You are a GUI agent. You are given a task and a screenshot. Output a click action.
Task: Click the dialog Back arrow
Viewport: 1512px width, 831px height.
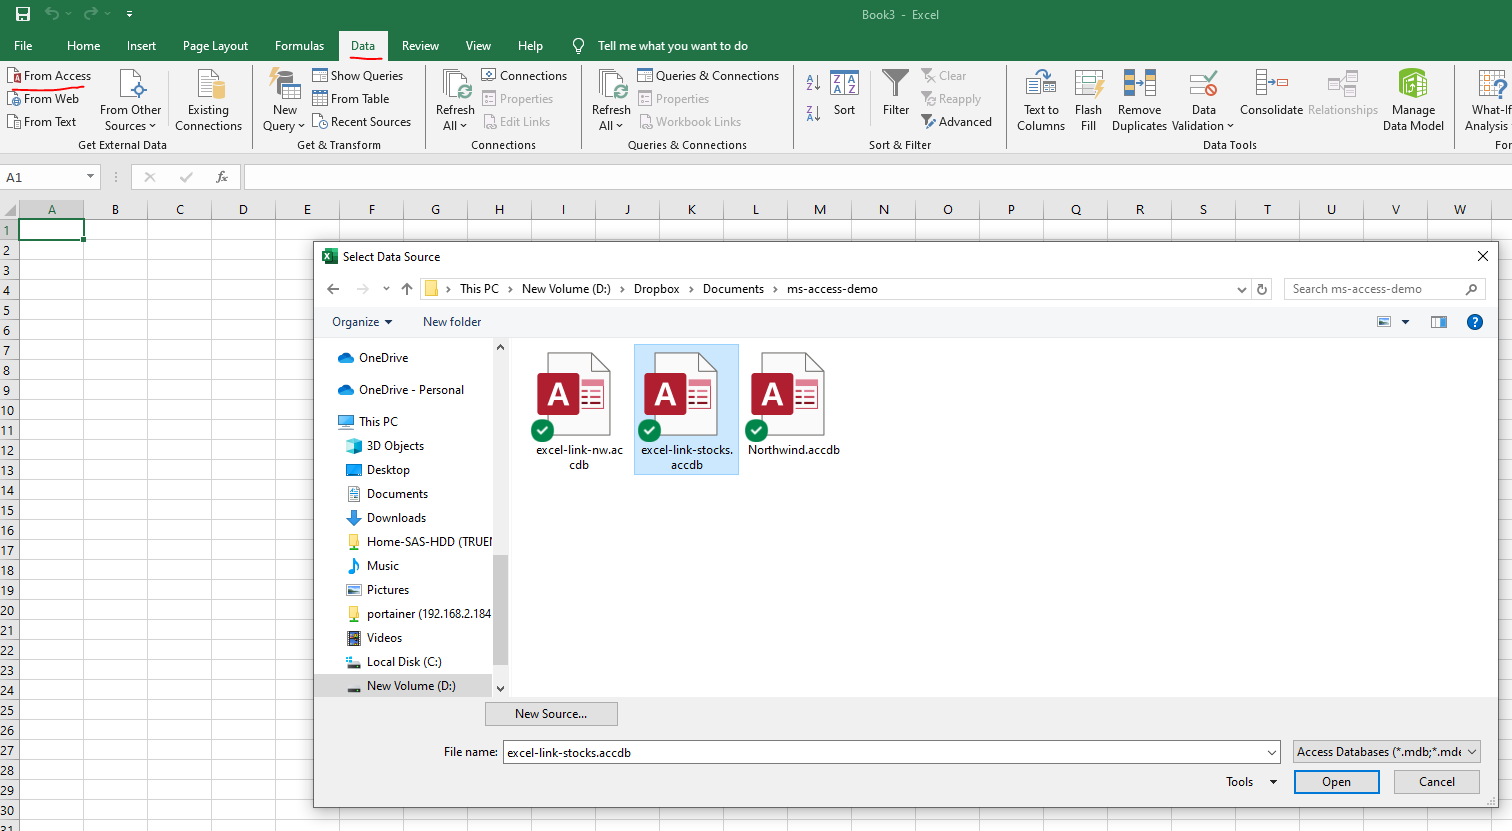[x=333, y=289]
